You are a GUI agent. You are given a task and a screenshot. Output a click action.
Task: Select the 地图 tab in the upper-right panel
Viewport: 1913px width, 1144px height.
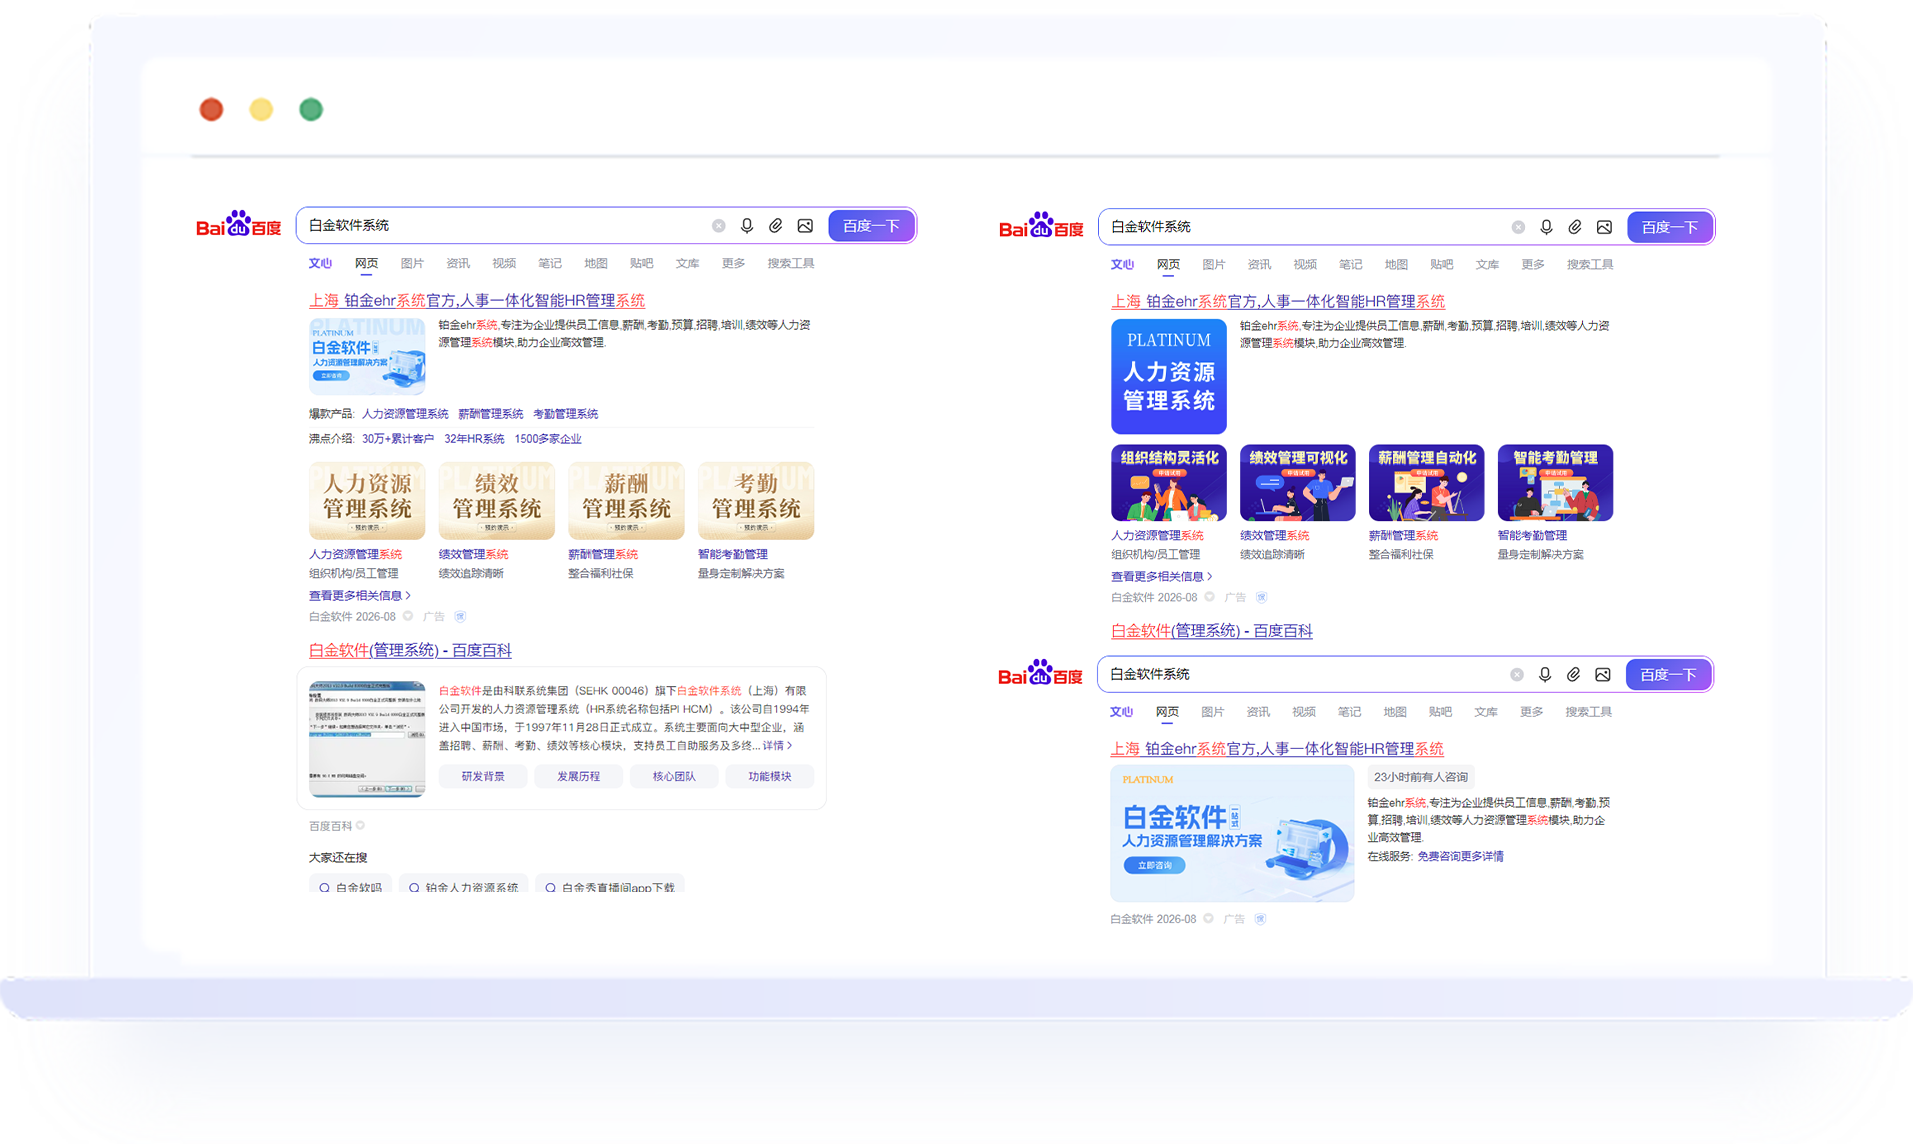[x=1396, y=265]
